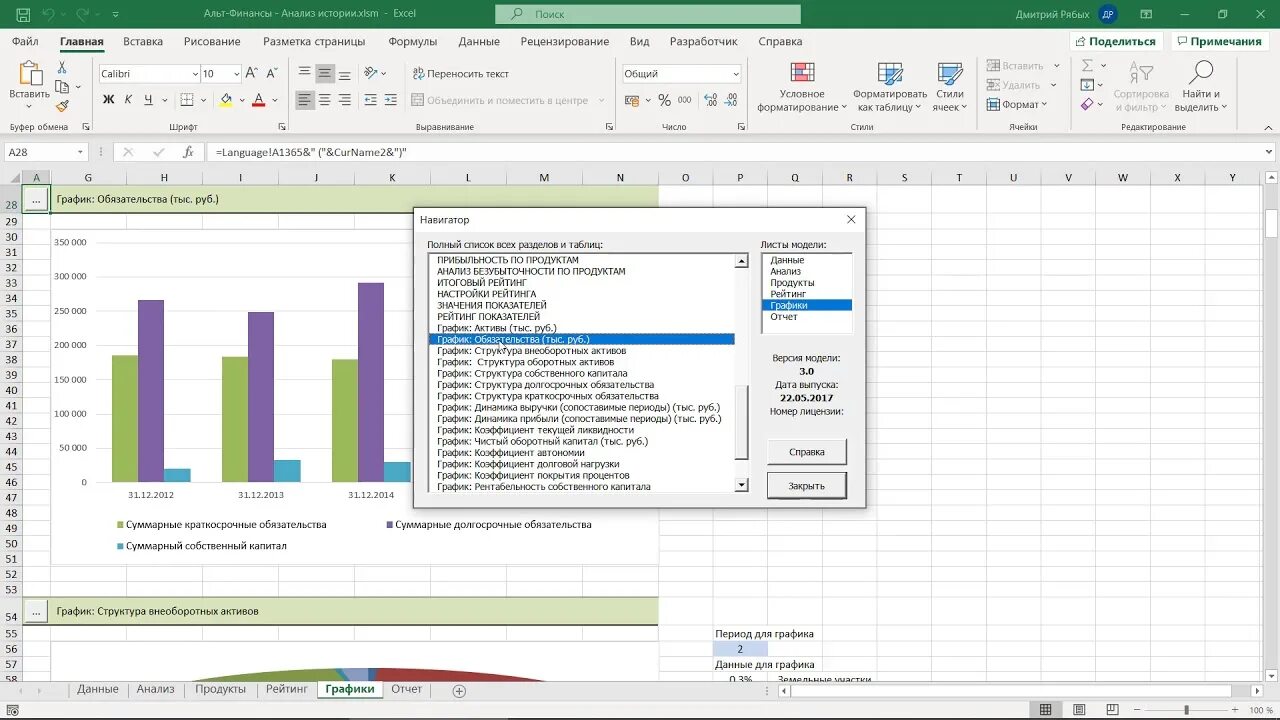Image resolution: width=1280 pixels, height=720 pixels.
Task: Click the Поделиться button
Action: click(1115, 41)
